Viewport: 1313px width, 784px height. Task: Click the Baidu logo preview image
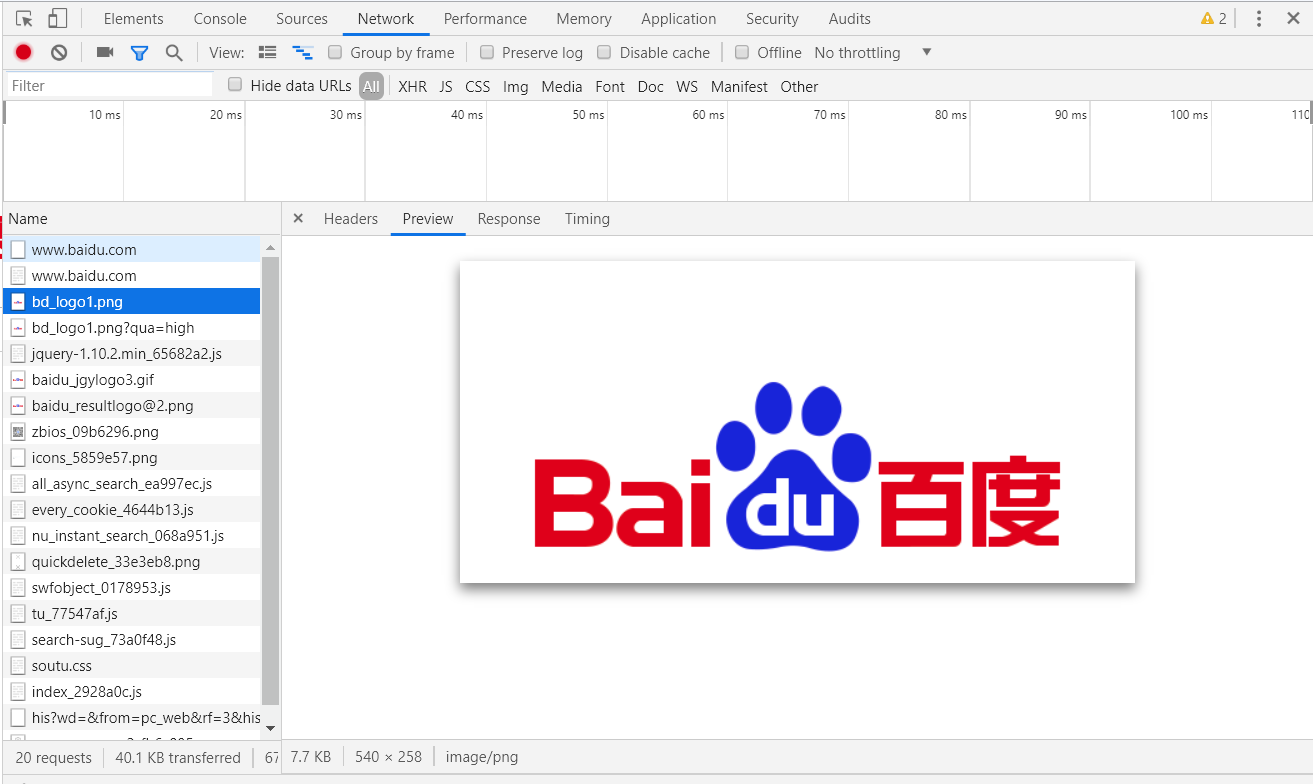pos(797,421)
